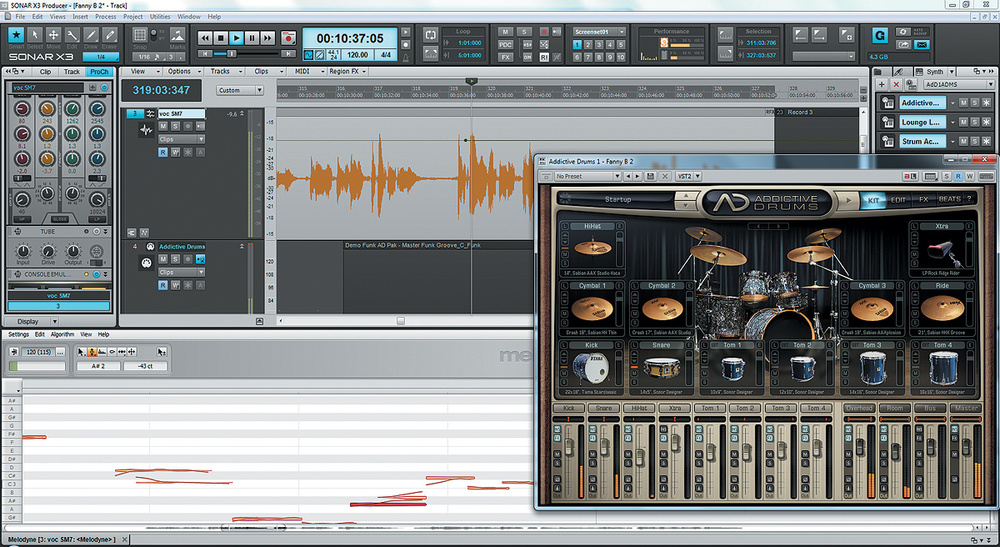The height and width of the screenshot is (547, 1000).
Task: Toggle Console Emulator power button
Action: [x=97, y=274]
